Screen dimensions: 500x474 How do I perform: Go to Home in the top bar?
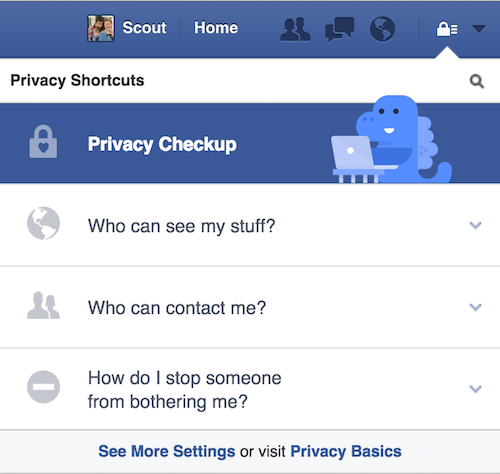click(x=216, y=28)
